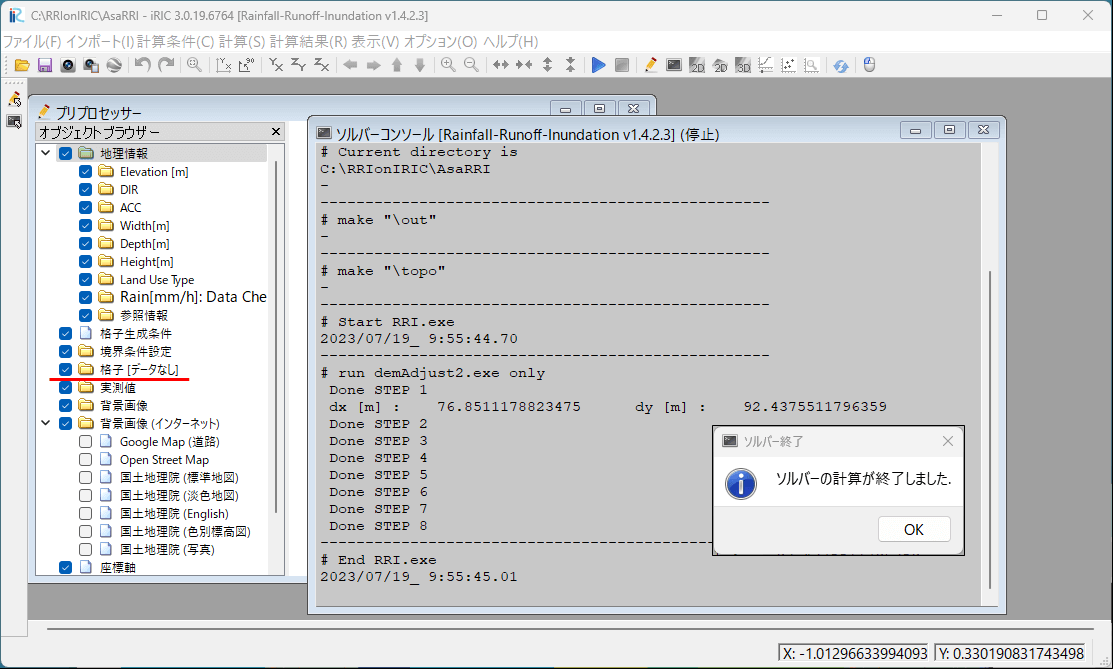Check the Open Street Map checkbox
Screen dimensions: 1115x670
pyautogui.click(x=85, y=460)
